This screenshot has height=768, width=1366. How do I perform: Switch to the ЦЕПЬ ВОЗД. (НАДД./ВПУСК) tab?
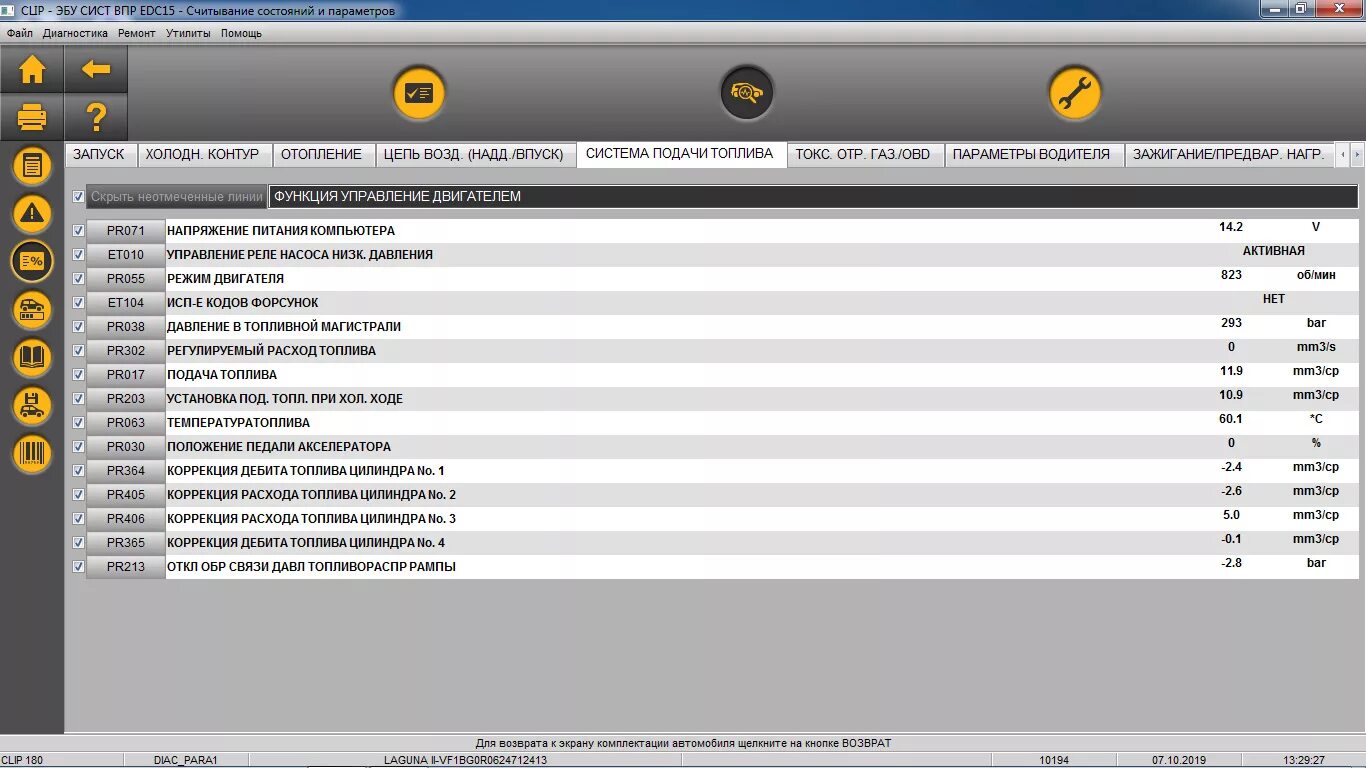474,154
